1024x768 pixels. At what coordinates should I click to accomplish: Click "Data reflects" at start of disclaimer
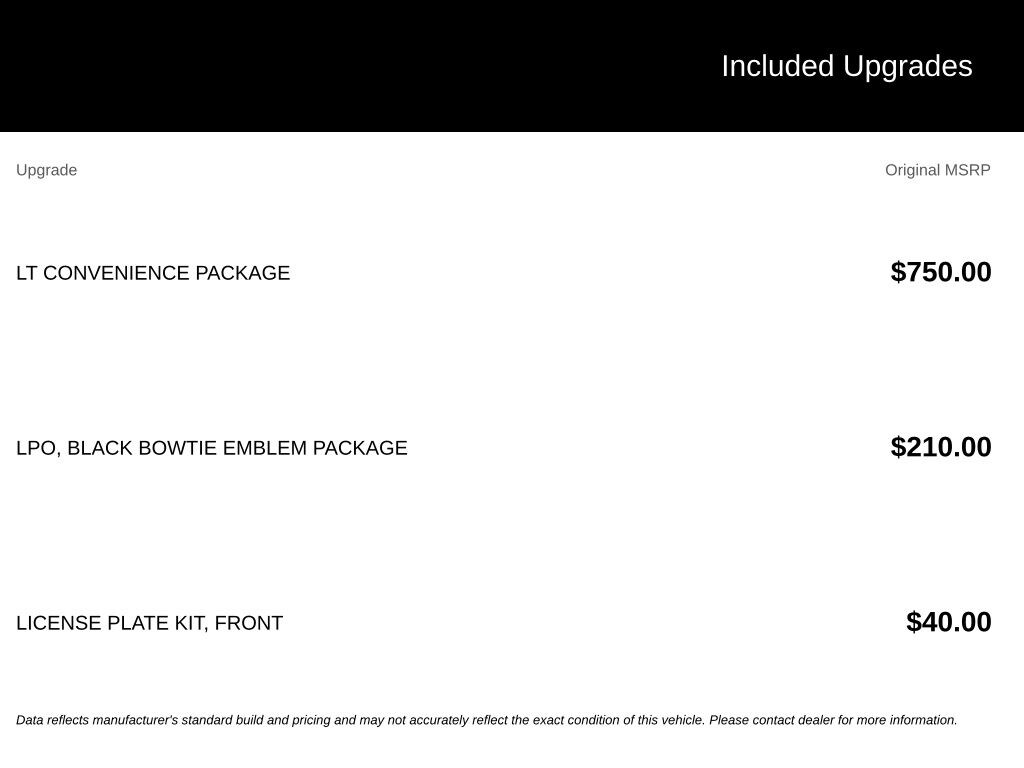[x=52, y=720]
